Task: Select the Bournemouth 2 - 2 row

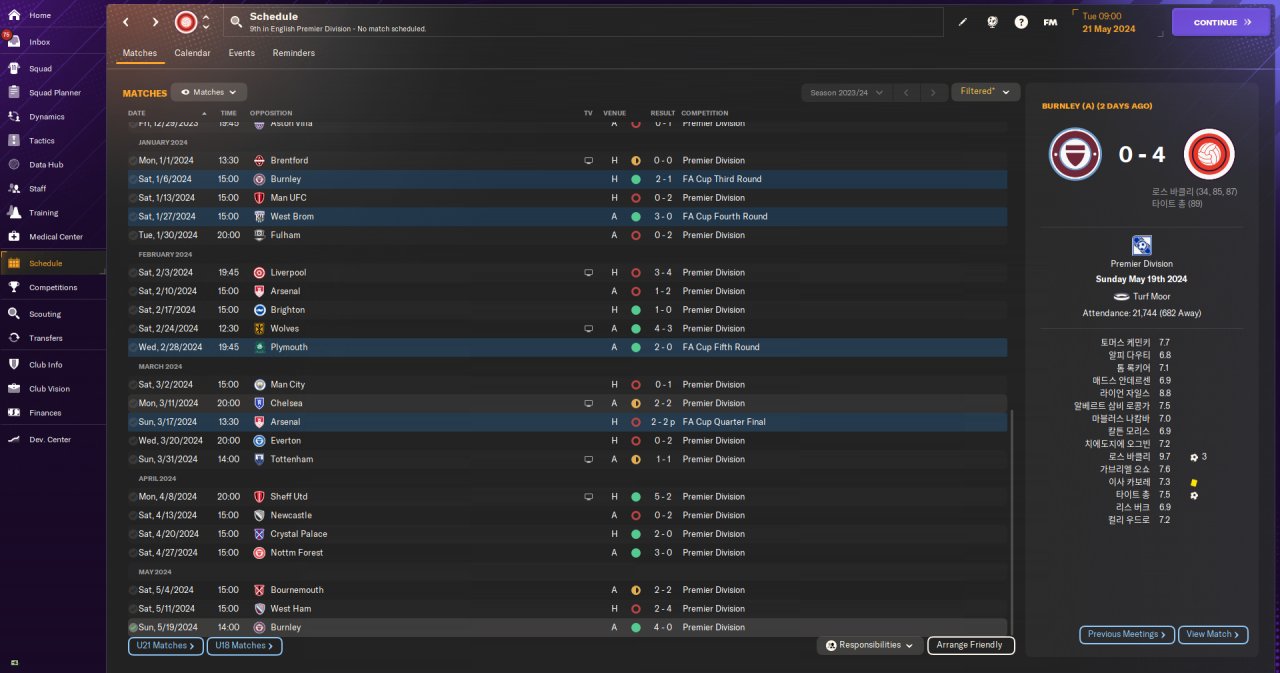Action: point(567,590)
